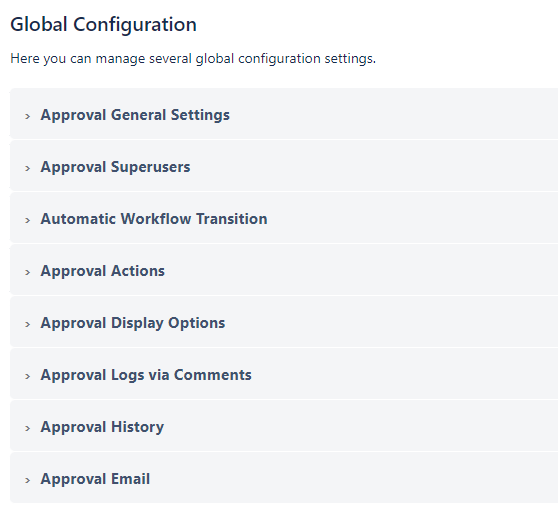Click the chevron beside Approval Superusers
Viewport: 558px width, 516px height.
click(27, 168)
